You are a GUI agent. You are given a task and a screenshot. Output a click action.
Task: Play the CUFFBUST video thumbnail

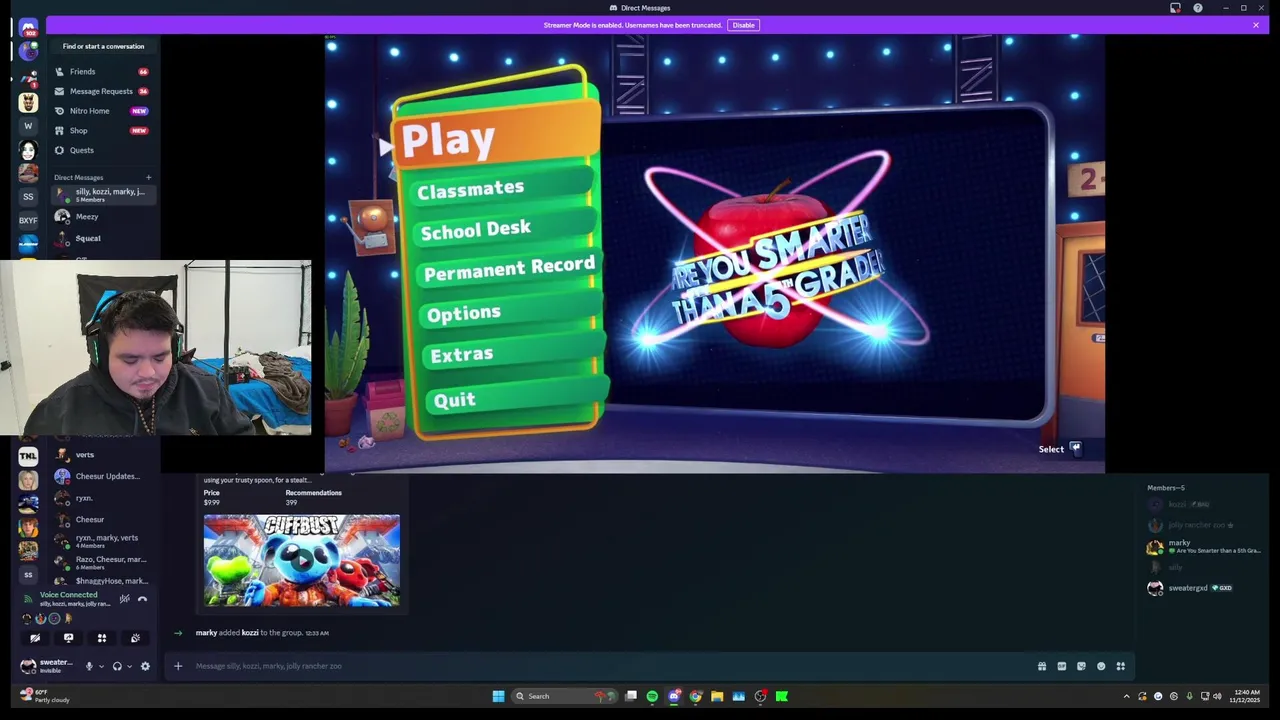point(301,560)
